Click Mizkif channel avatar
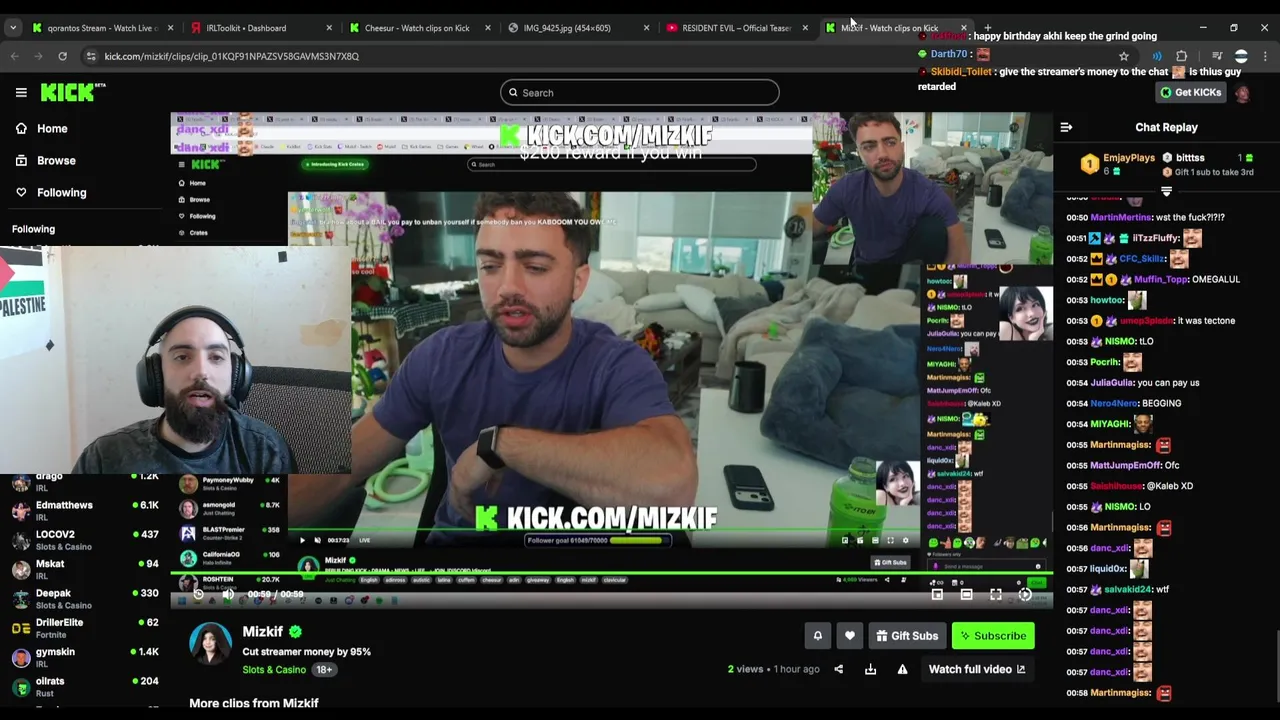The width and height of the screenshot is (1280, 720). (210, 643)
